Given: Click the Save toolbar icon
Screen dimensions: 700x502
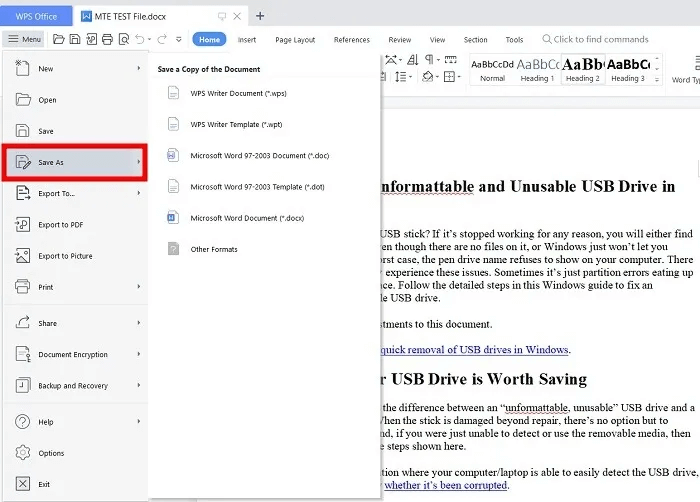Looking at the screenshot, I should click(x=75, y=39).
